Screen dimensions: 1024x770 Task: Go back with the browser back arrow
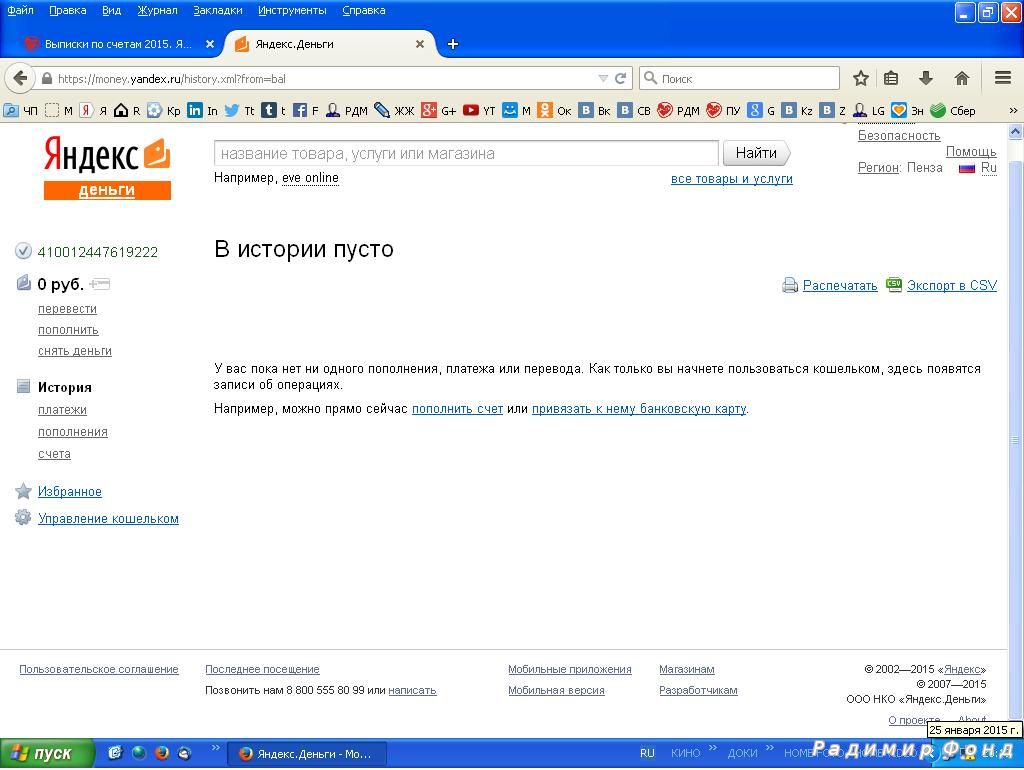[20, 78]
